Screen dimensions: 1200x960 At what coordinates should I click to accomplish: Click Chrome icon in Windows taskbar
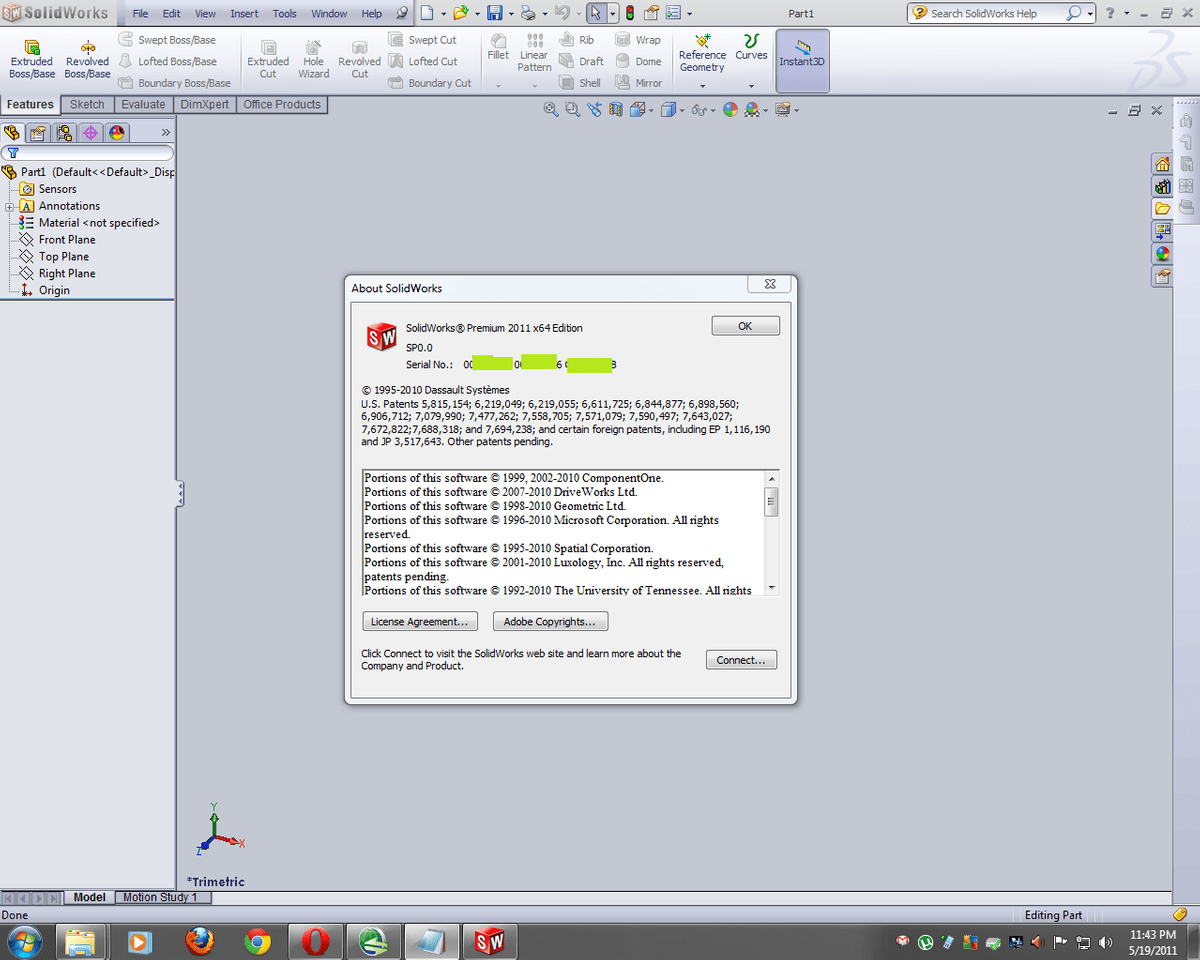point(258,942)
